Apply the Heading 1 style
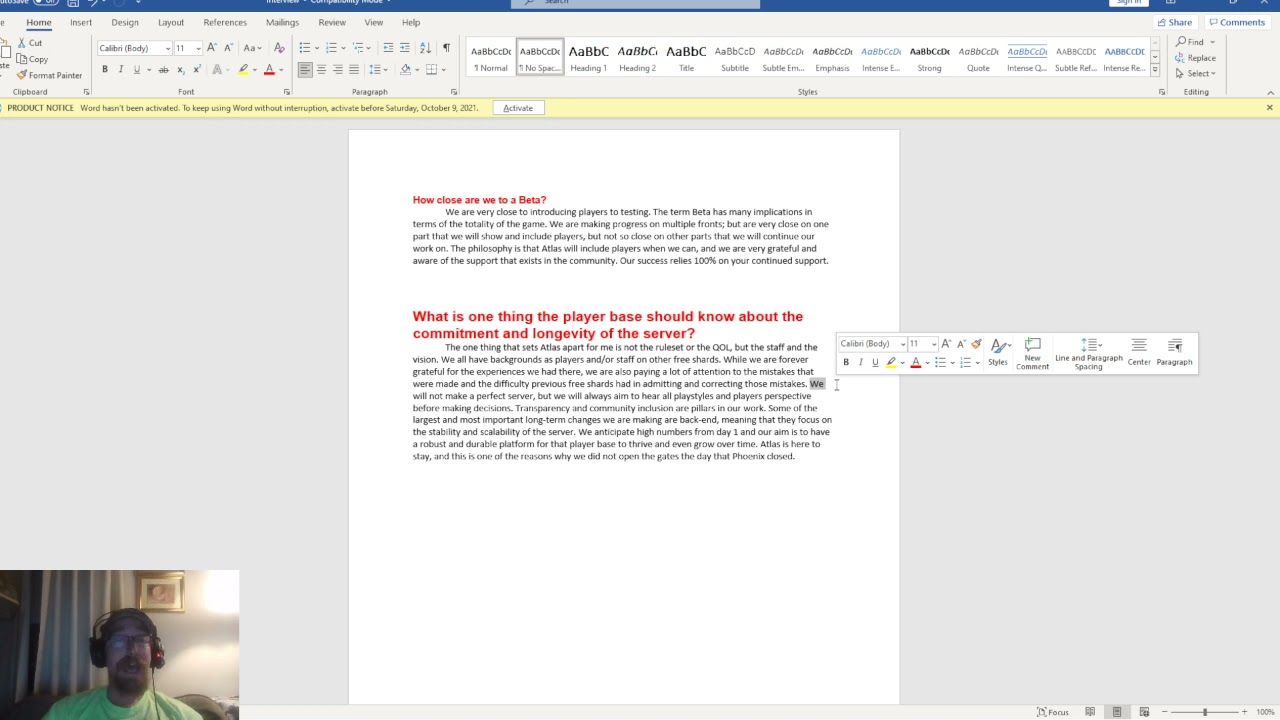 tap(588, 58)
